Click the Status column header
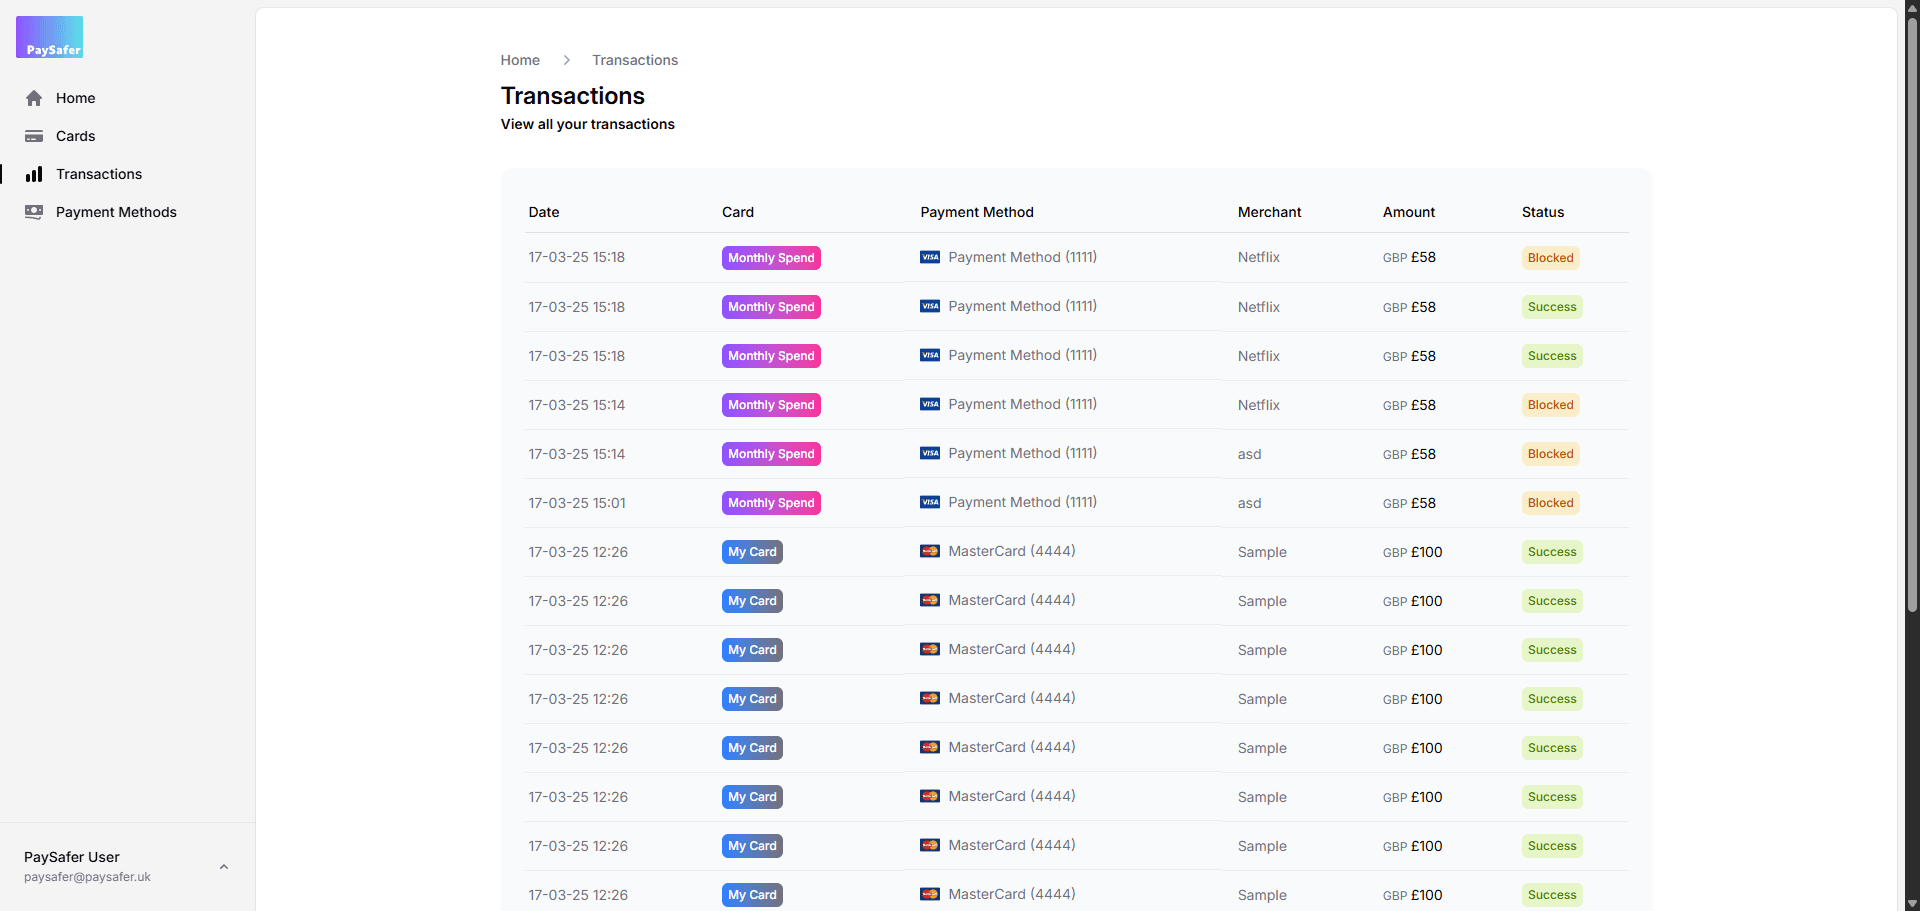The height and width of the screenshot is (911, 1920). point(1543,212)
